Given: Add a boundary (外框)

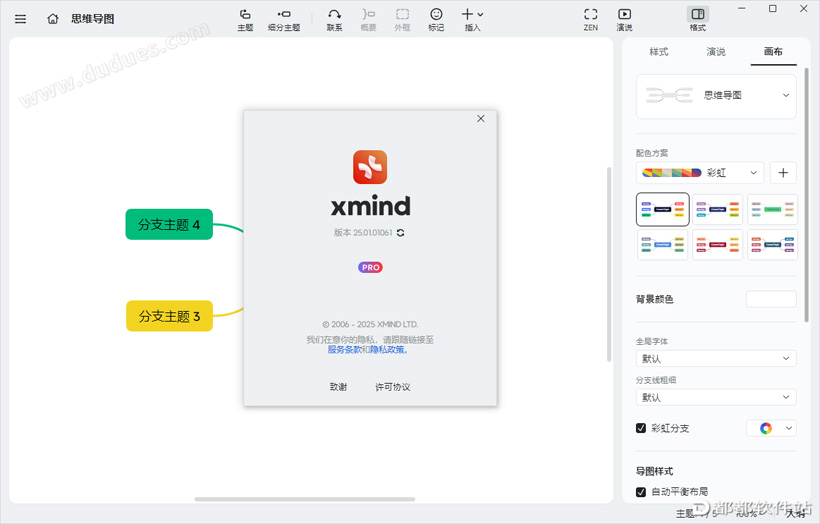Looking at the screenshot, I should click(x=402, y=20).
